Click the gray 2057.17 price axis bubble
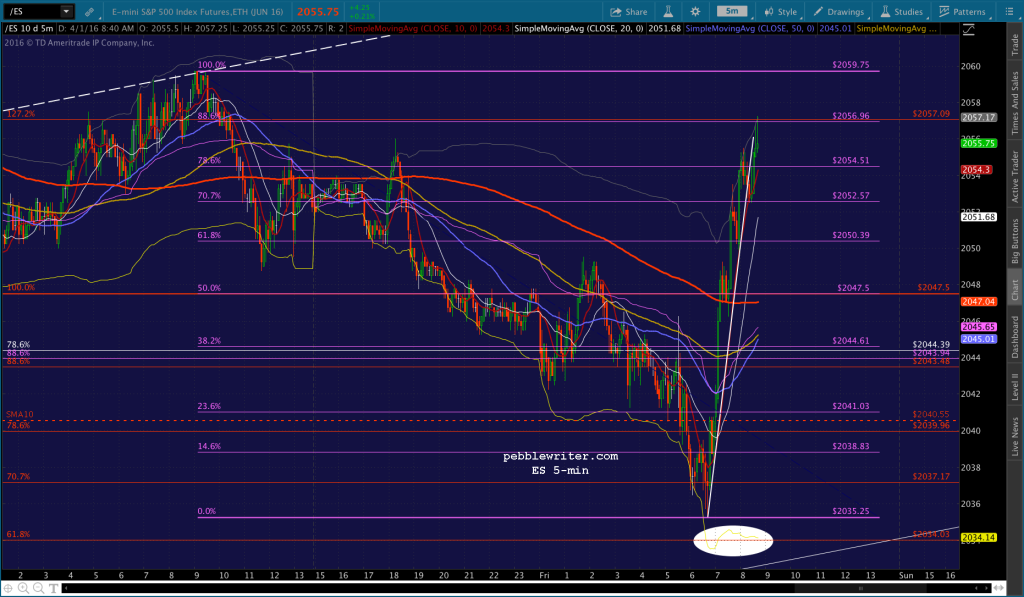The width and height of the screenshot is (1024, 597). point(978,118)
